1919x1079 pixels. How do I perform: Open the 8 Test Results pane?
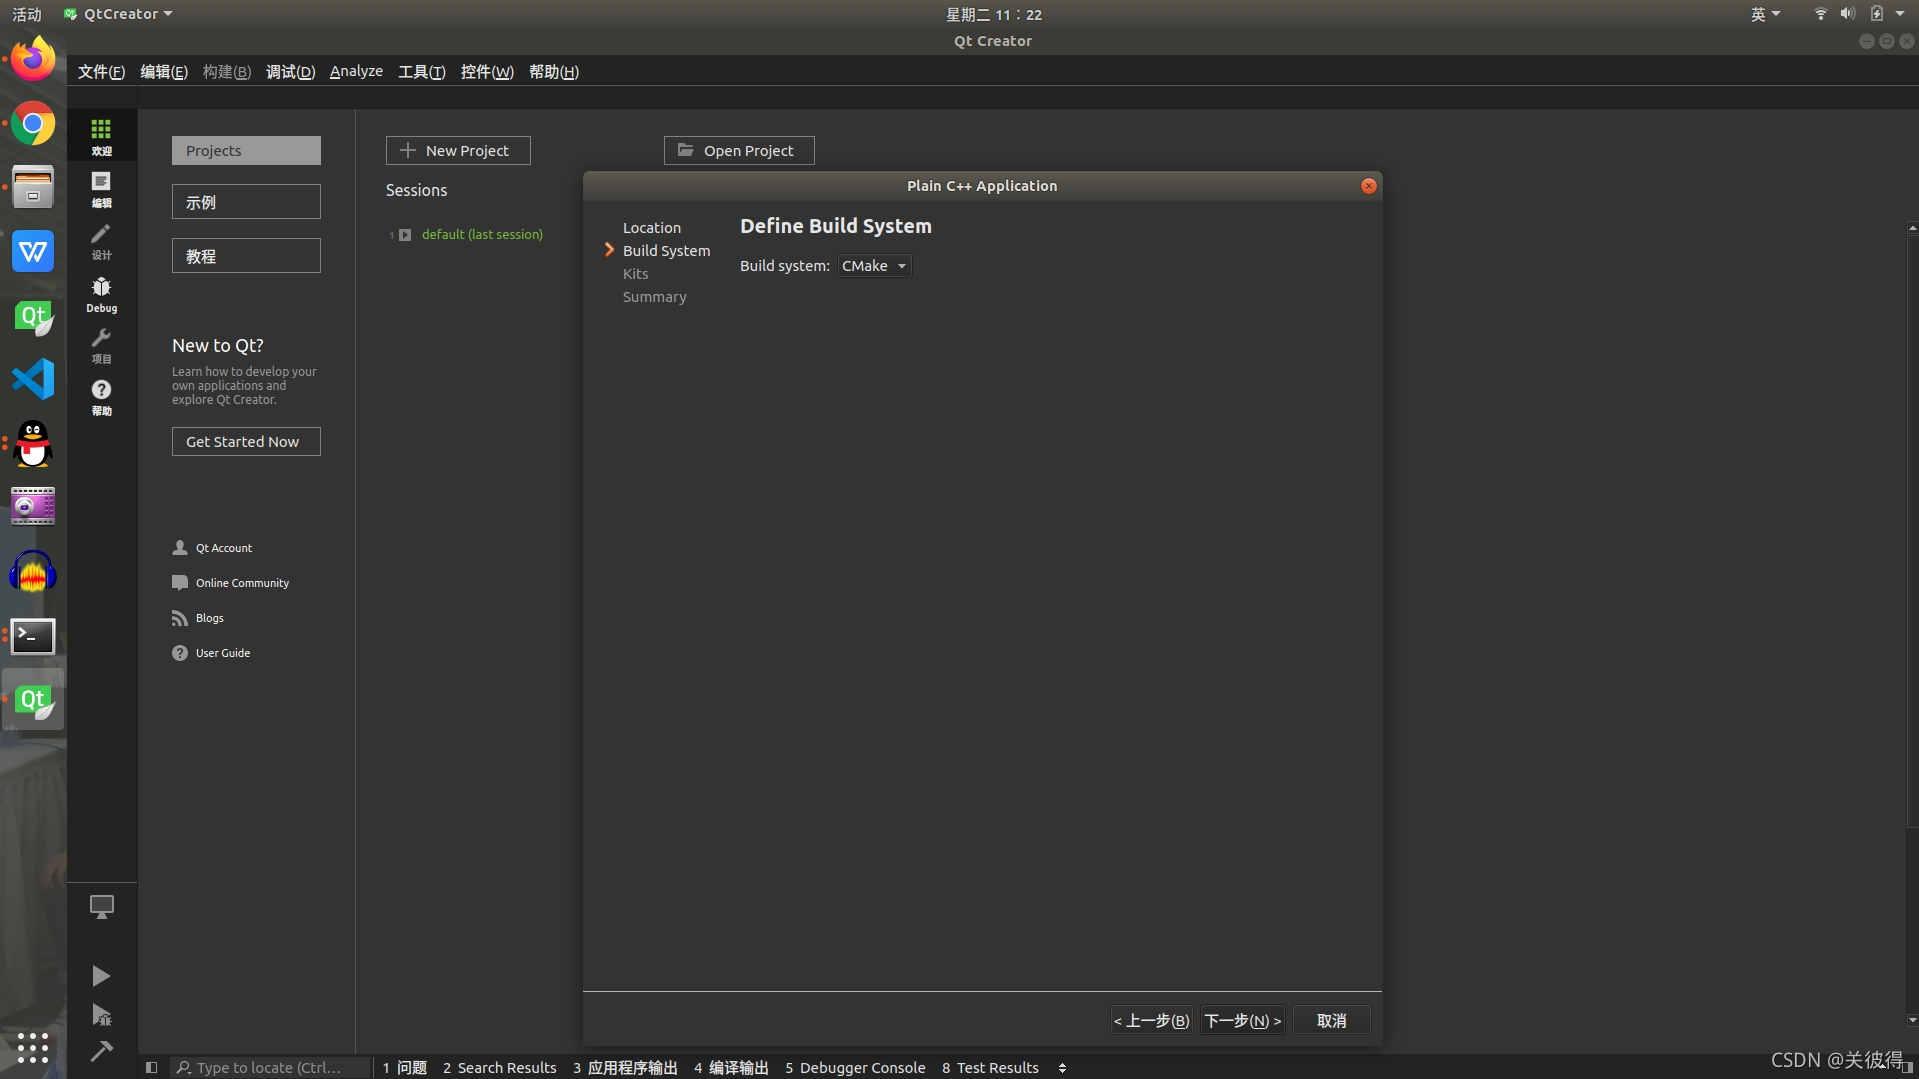click(x=990, y=1068)
